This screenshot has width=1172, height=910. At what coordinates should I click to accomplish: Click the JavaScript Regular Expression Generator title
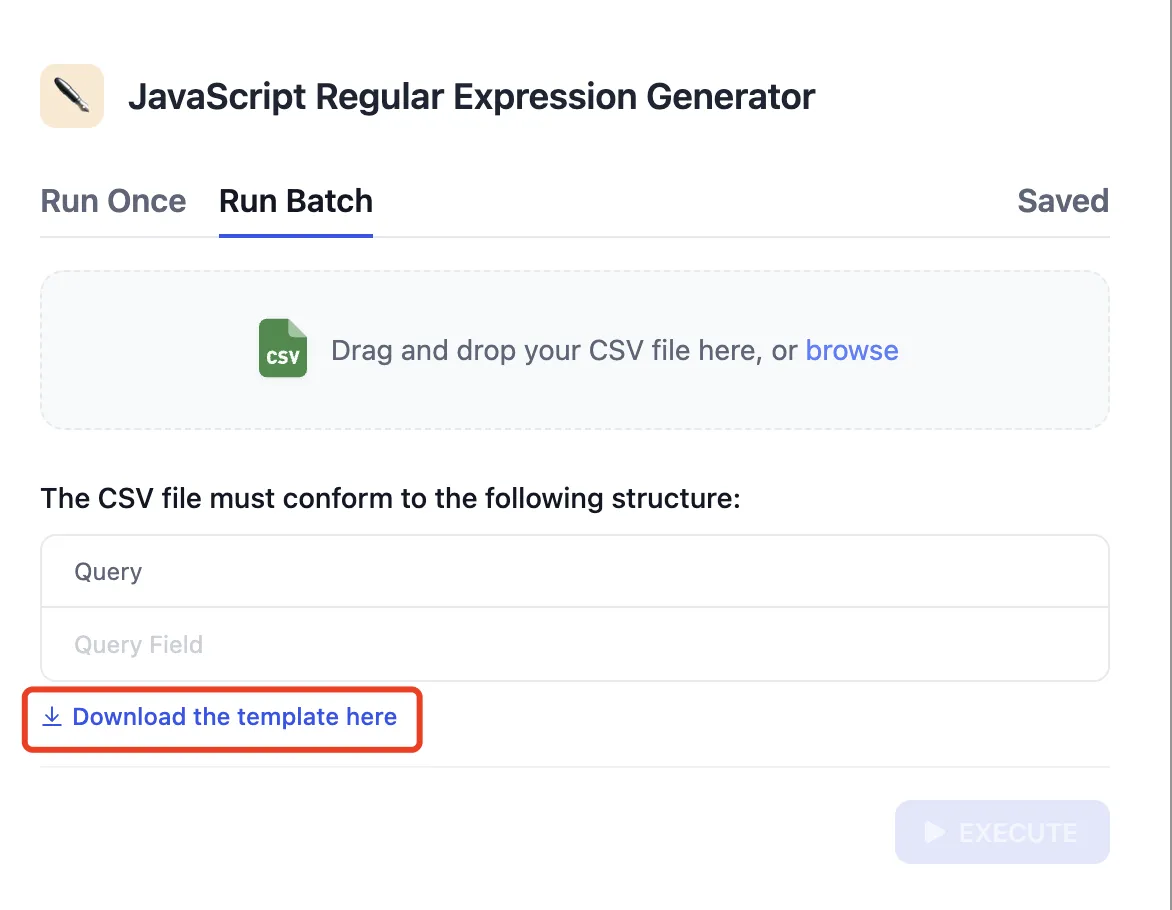tap(471, 97)
